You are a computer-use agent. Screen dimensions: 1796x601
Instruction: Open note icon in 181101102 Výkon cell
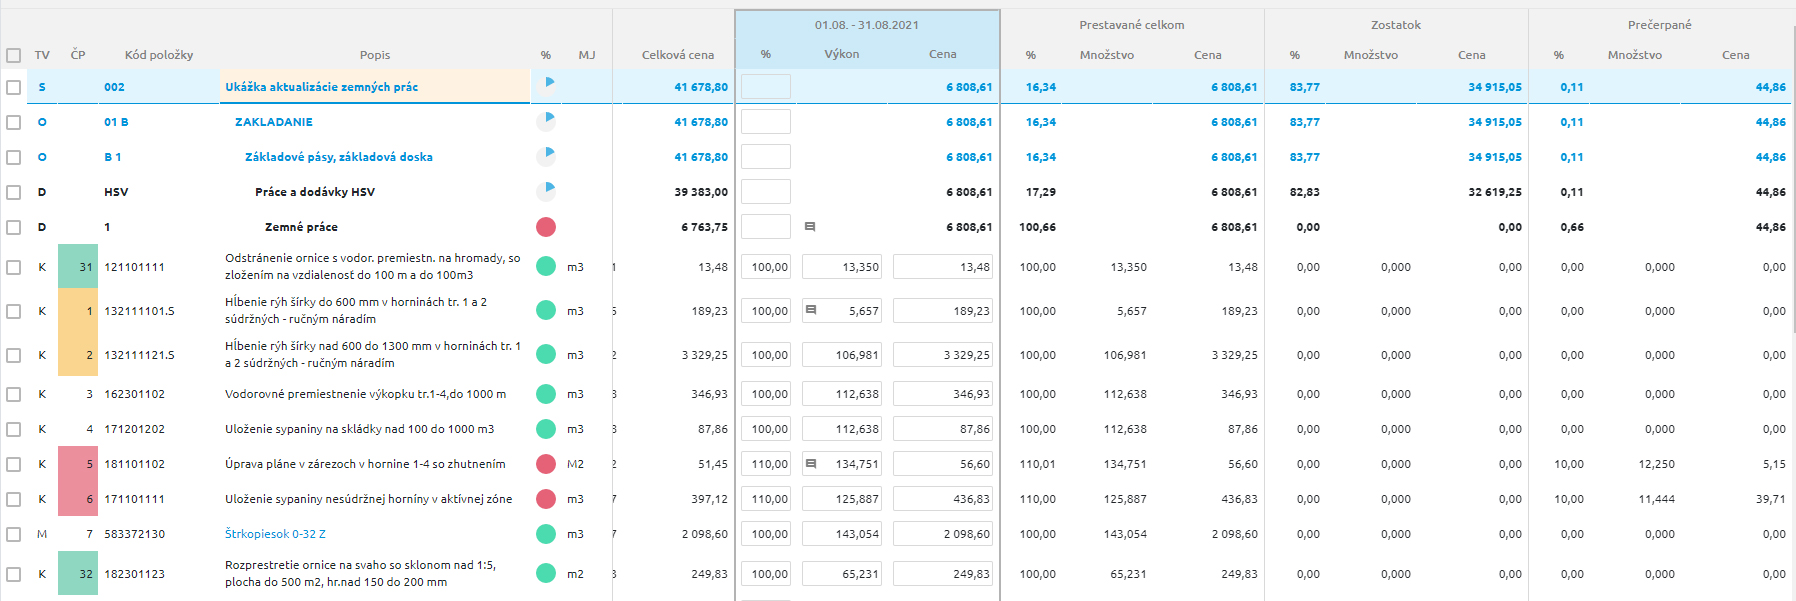(x=811, y=464)
